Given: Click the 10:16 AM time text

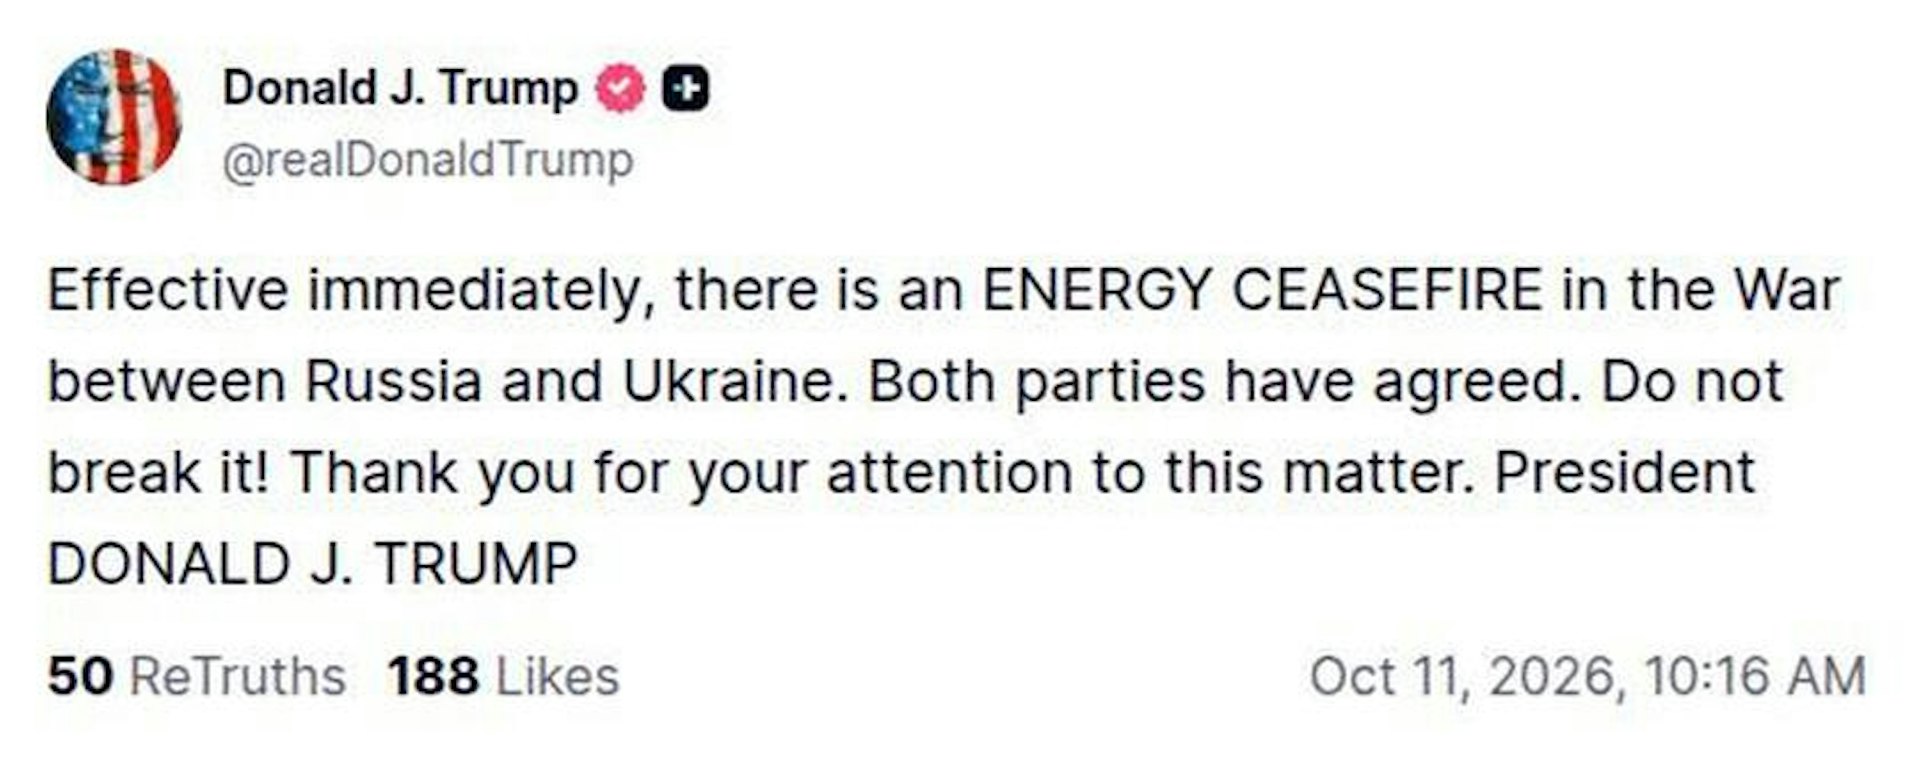Looking at the screenshot, I should coord(1754,676).
